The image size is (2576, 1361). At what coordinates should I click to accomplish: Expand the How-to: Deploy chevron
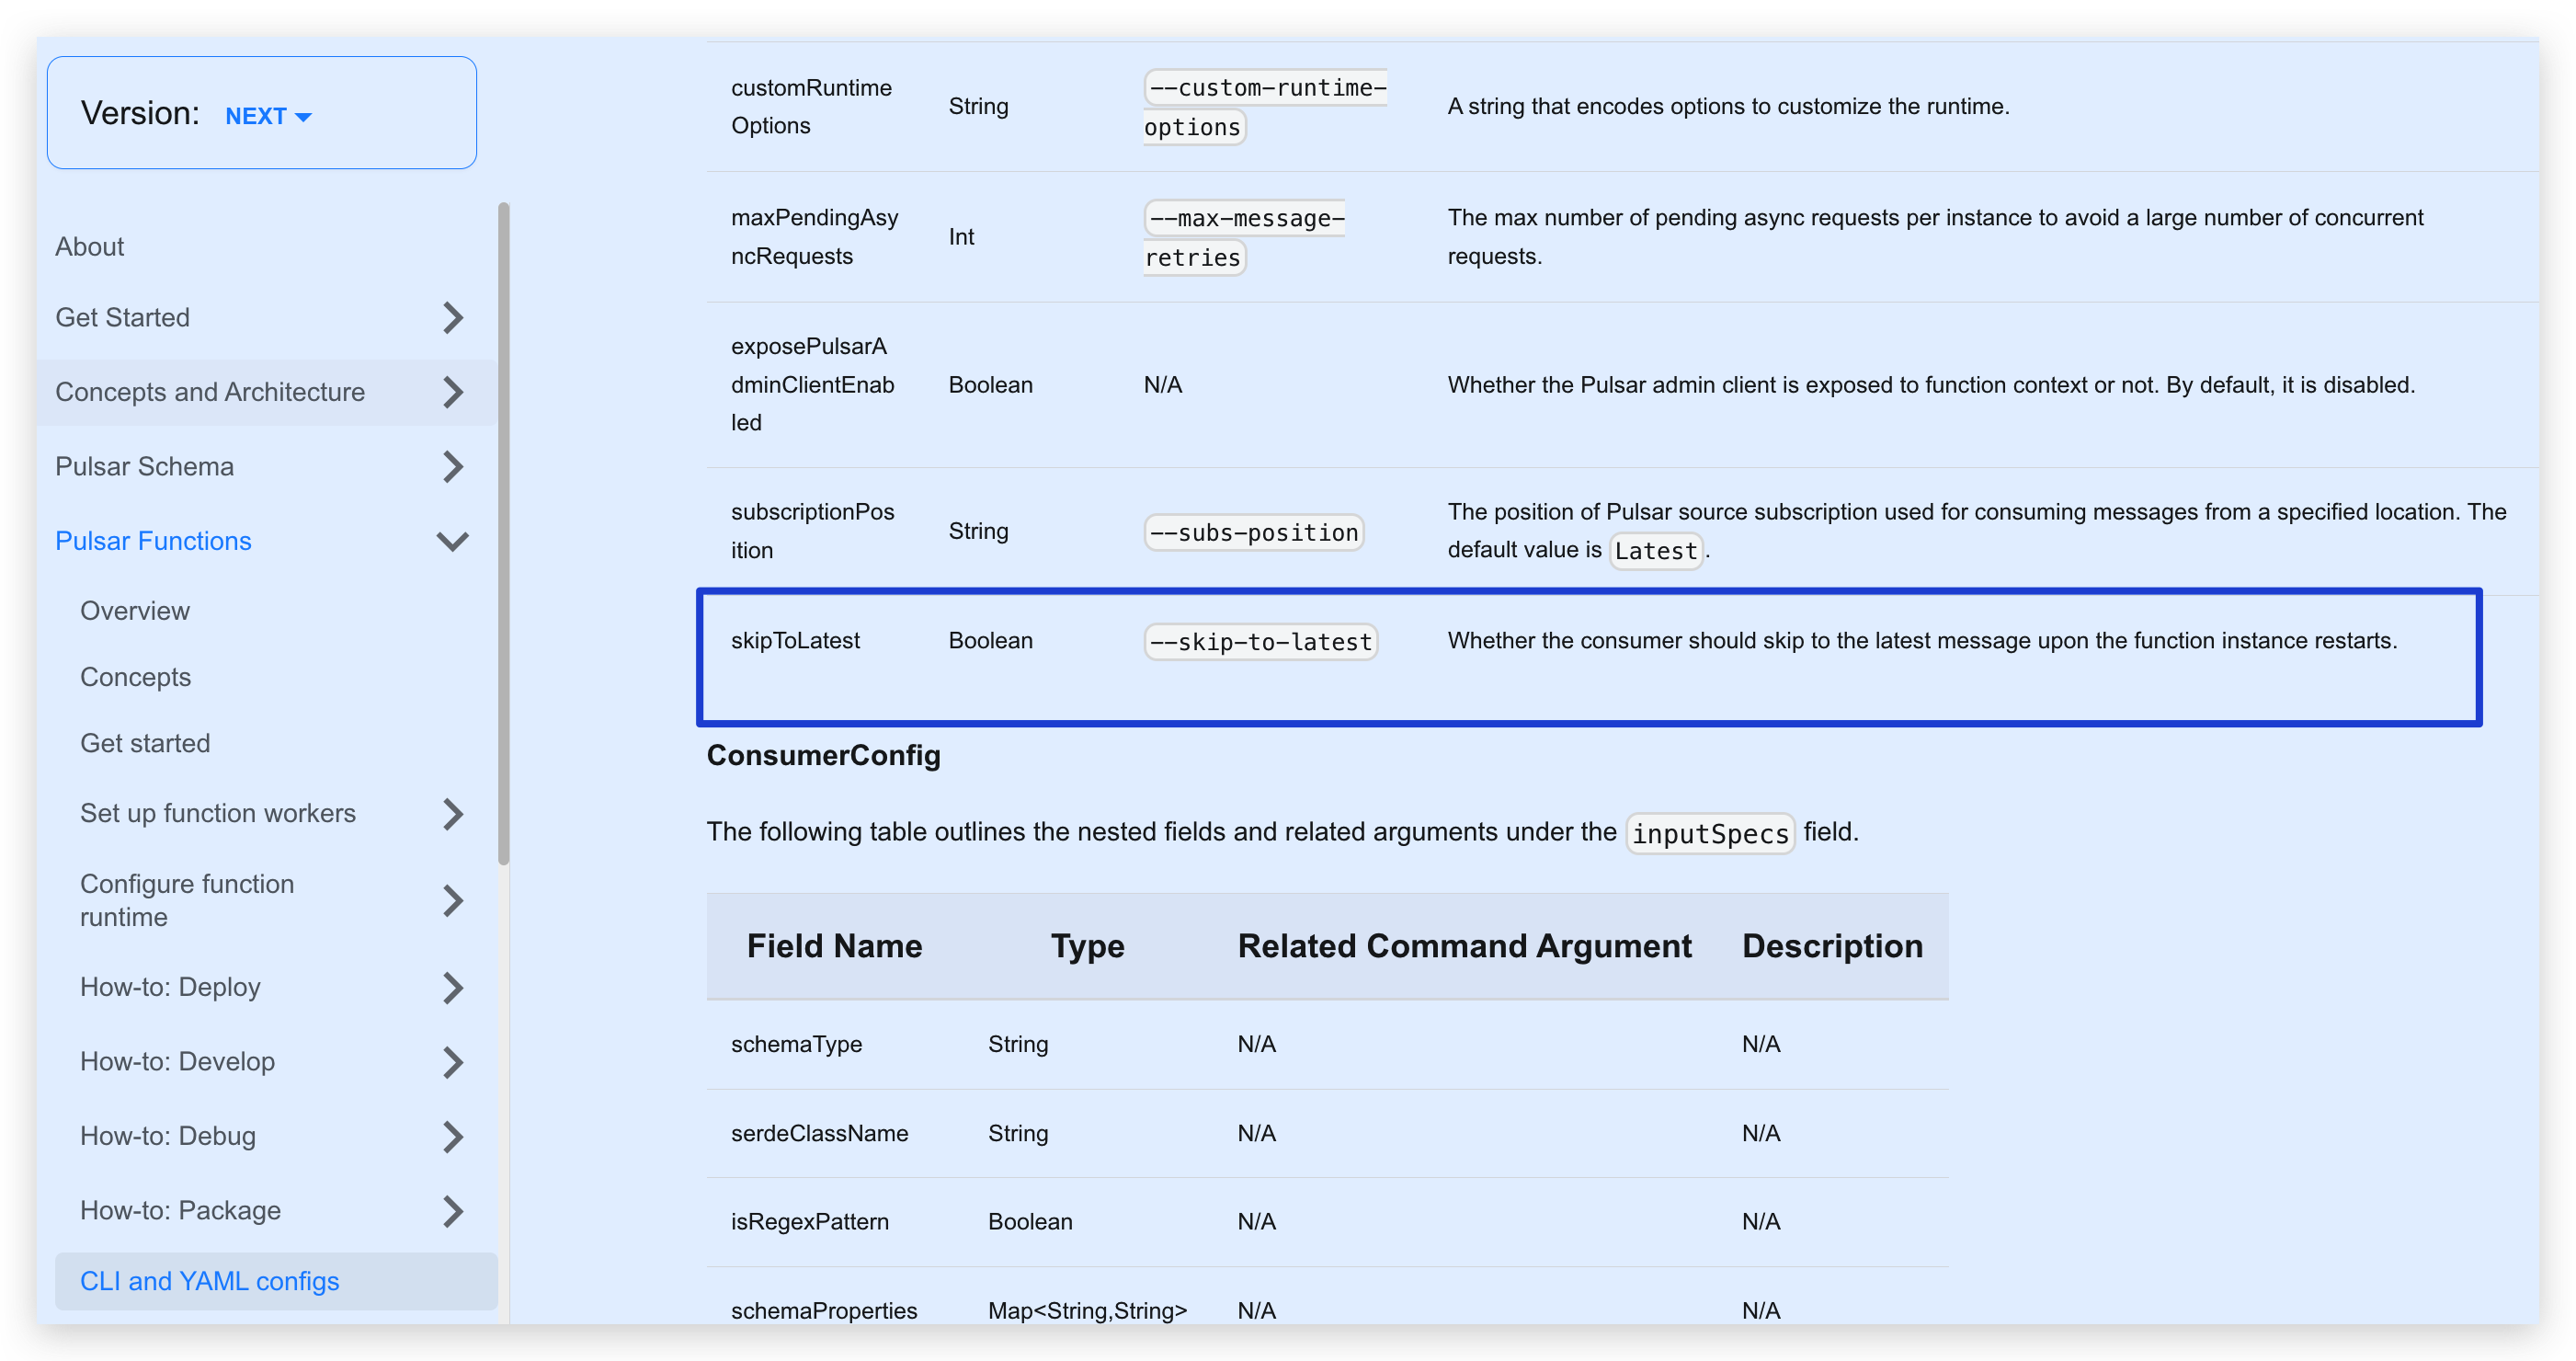coord(453,988)
